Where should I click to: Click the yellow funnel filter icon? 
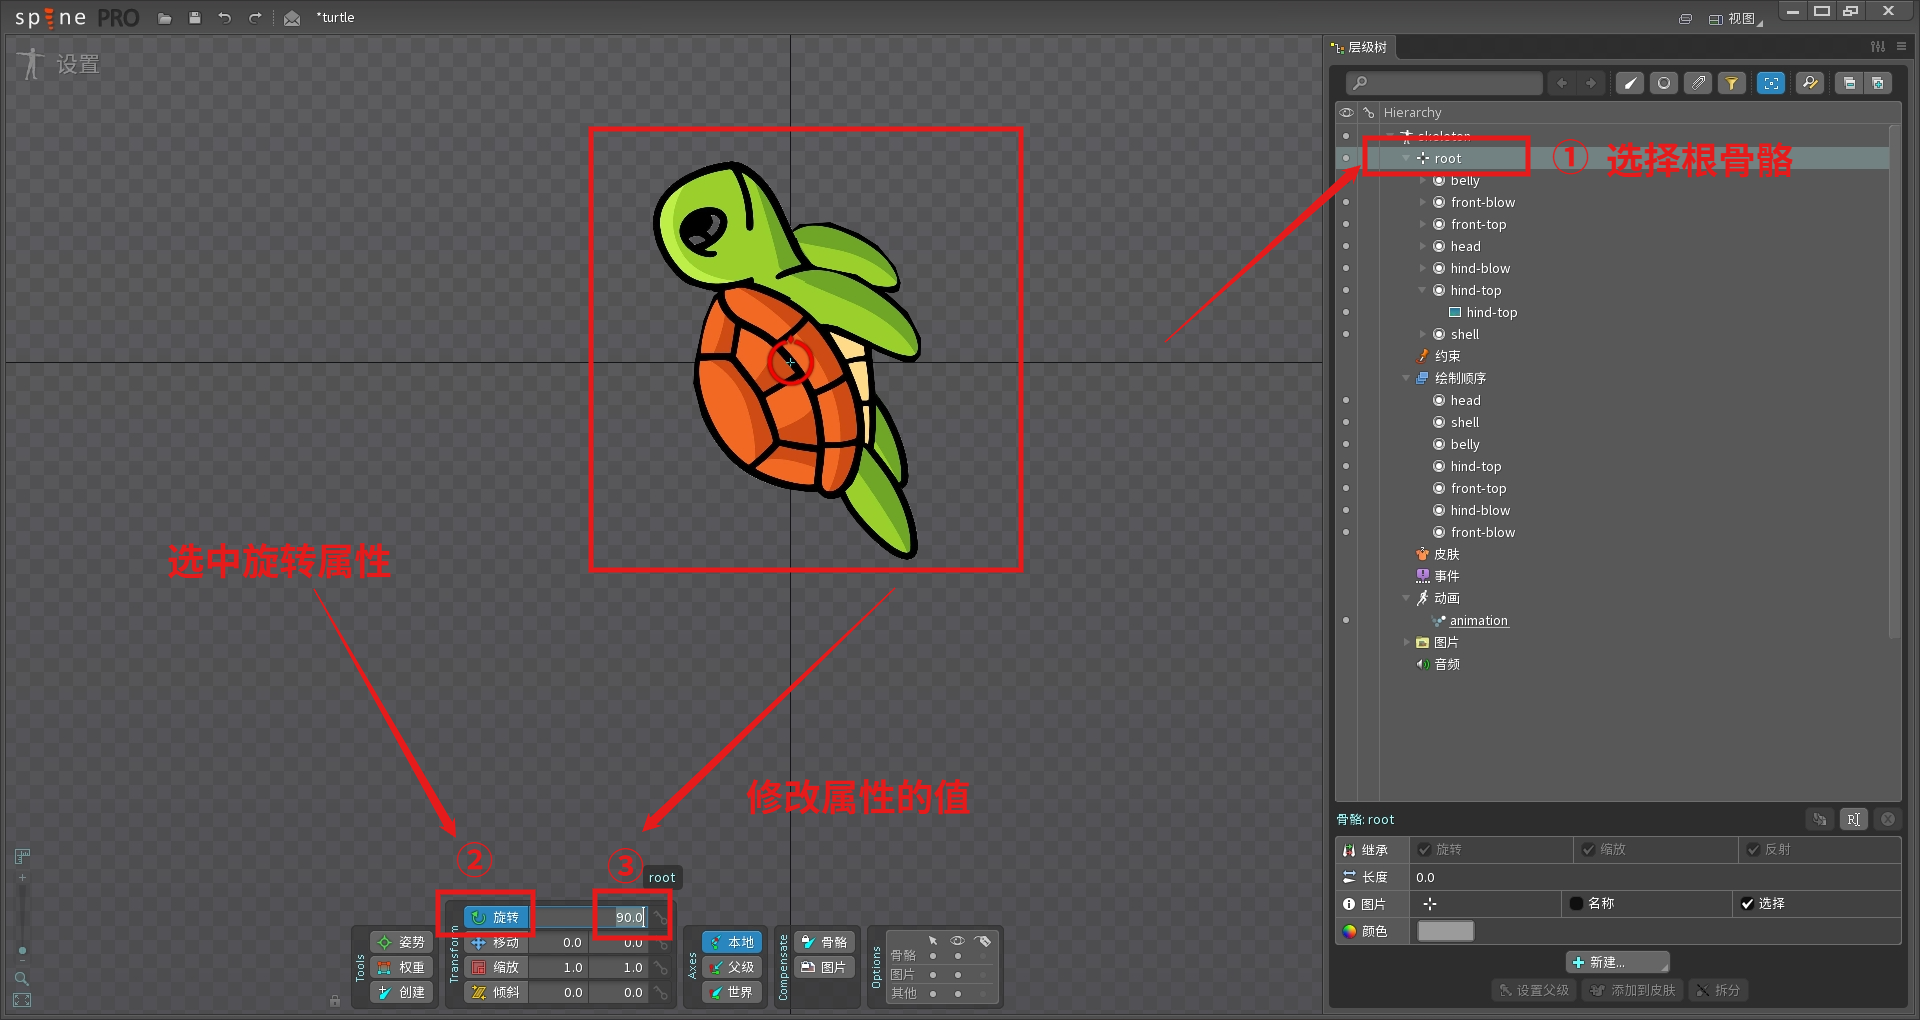click(1732, 83)
